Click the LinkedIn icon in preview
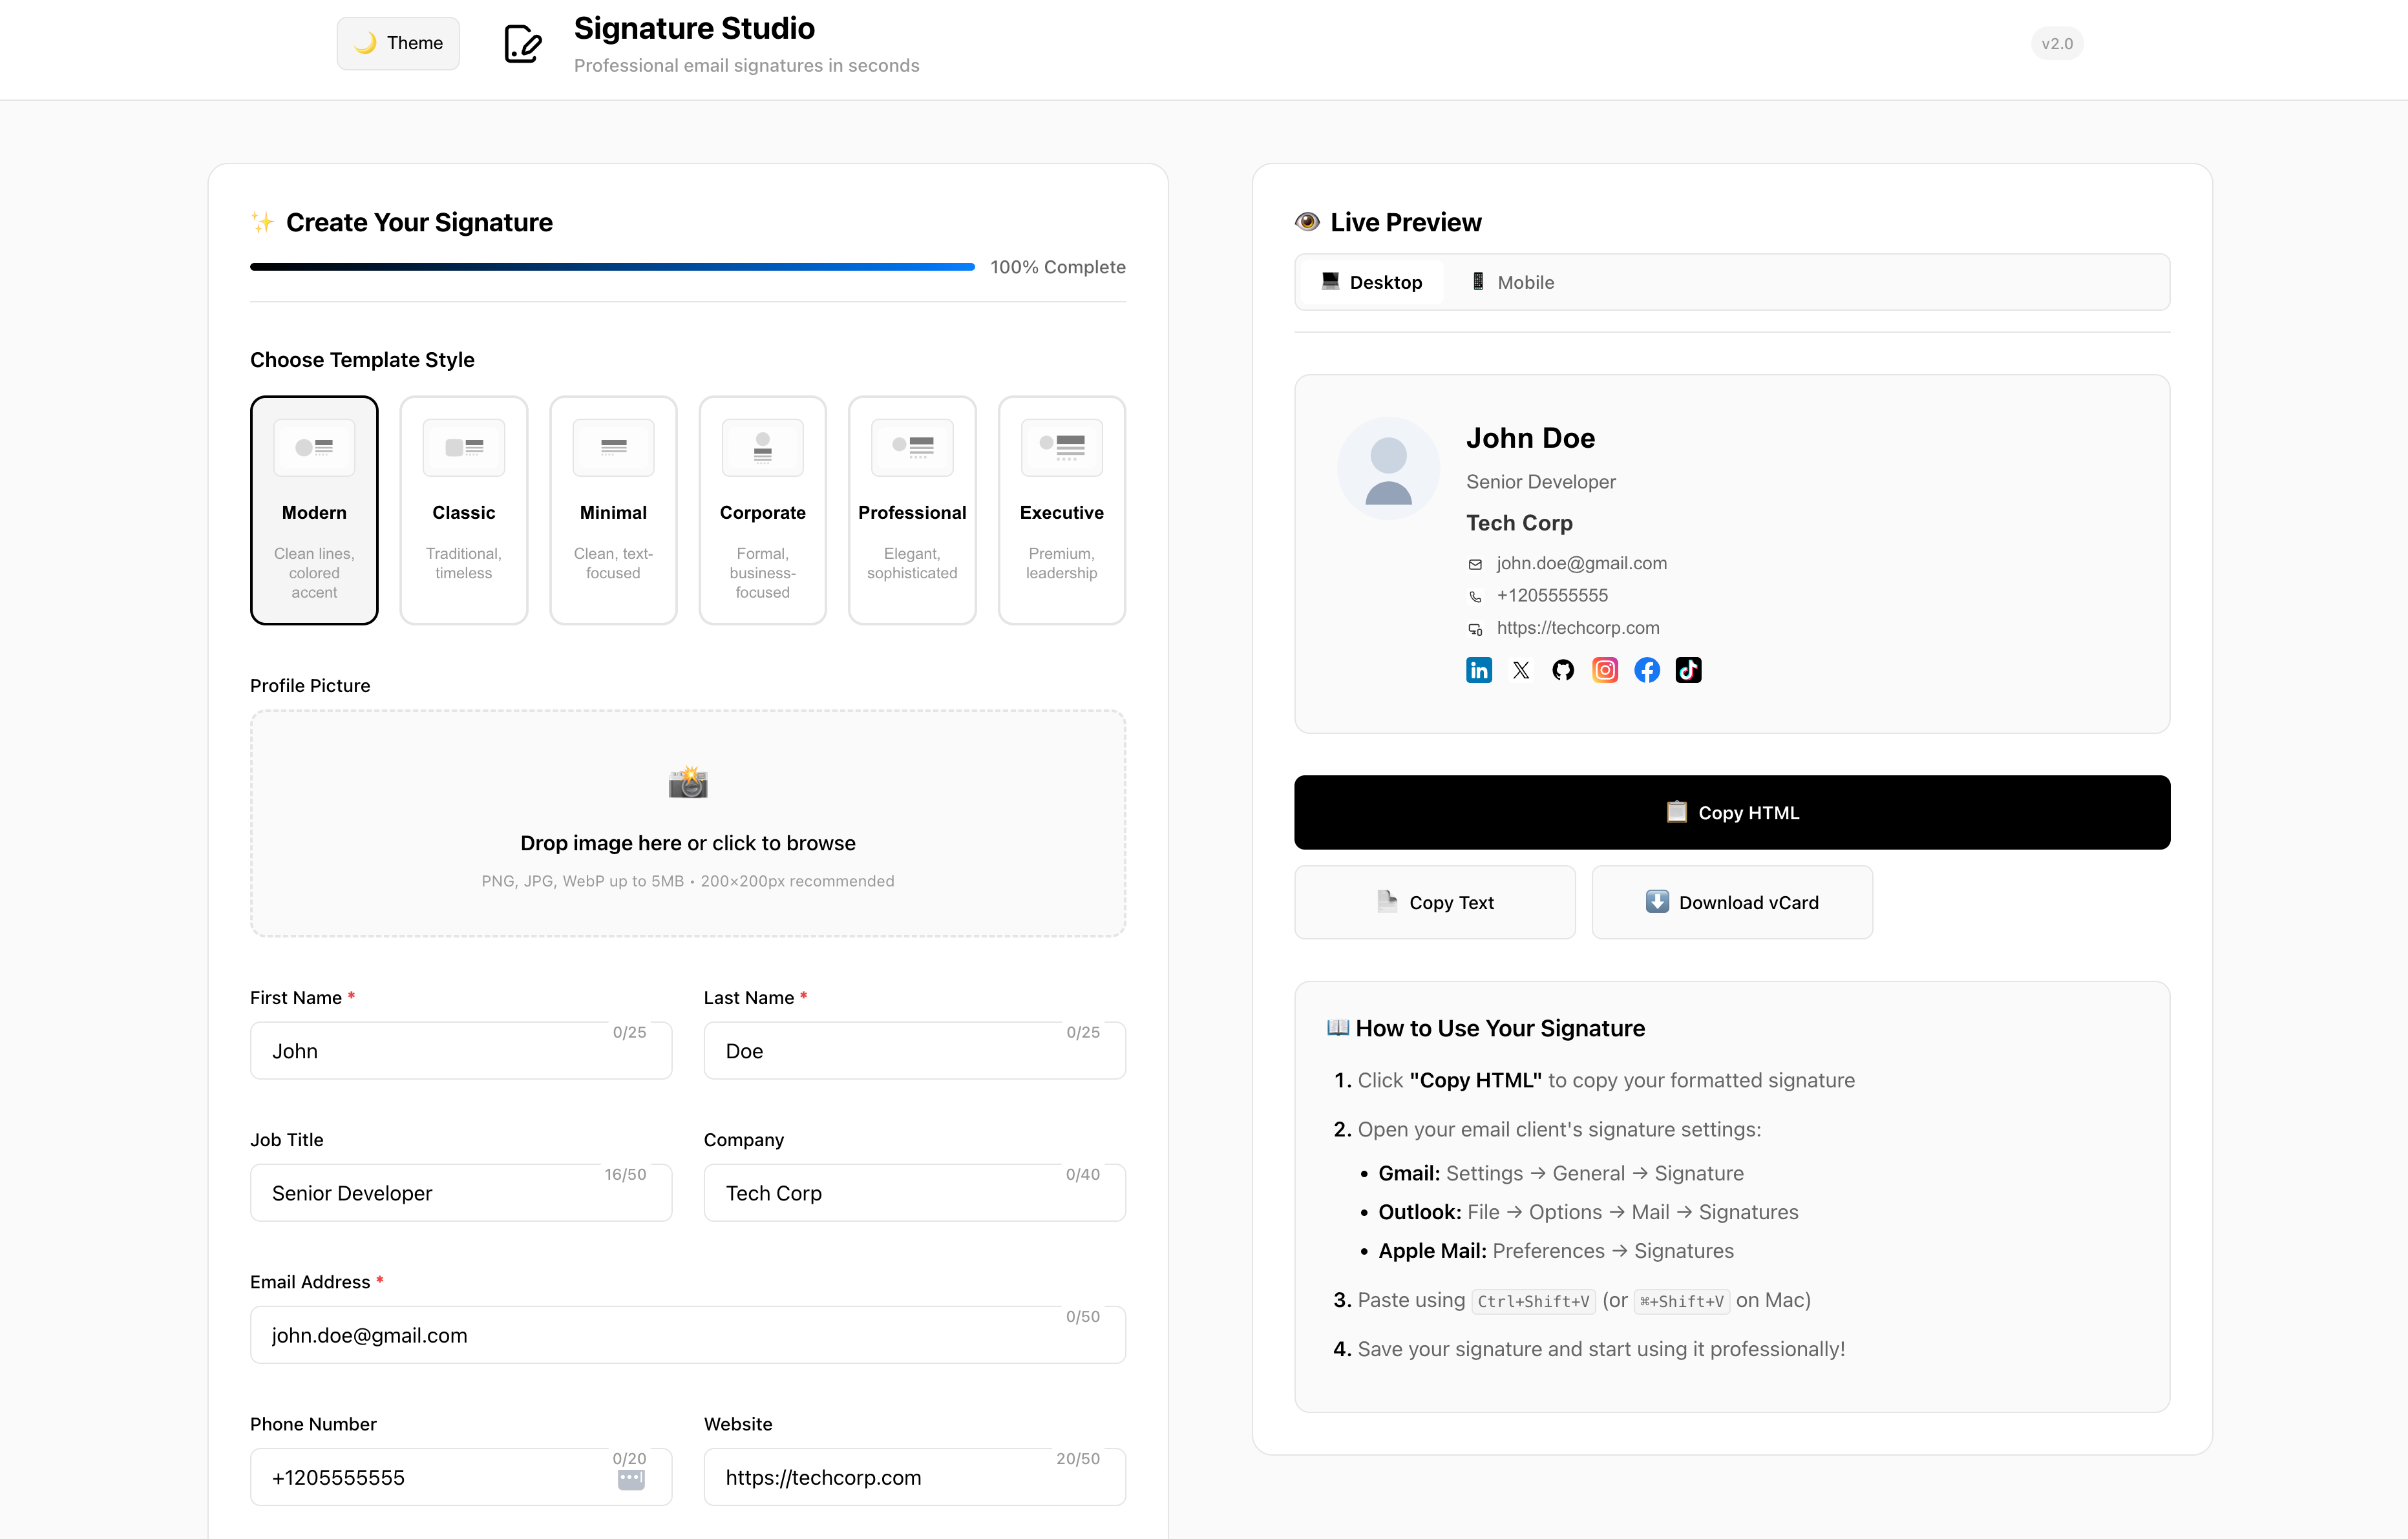 [x=1479, y=670]
